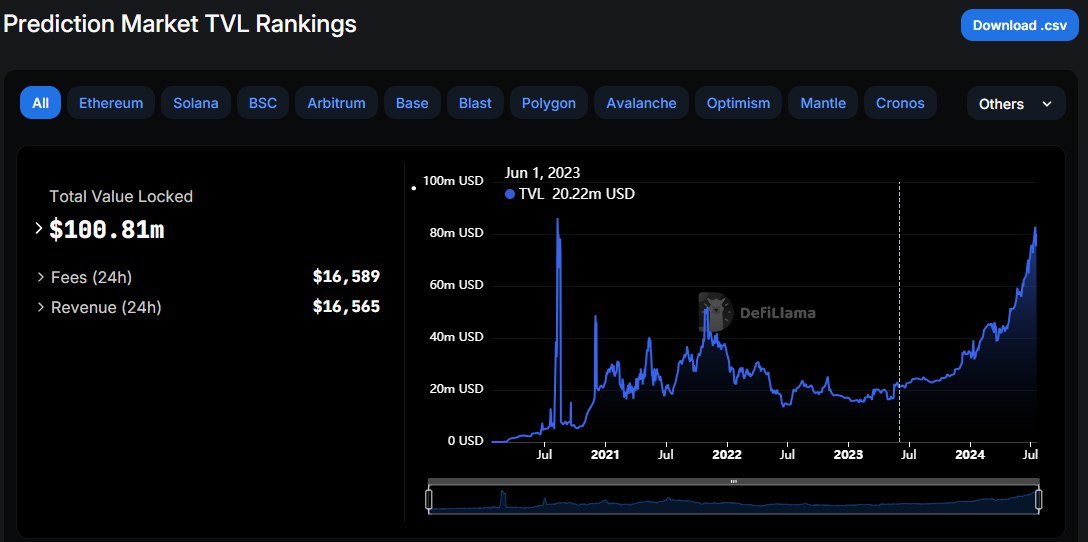Click the 2021 x-axis label

[x=605, y=455]
